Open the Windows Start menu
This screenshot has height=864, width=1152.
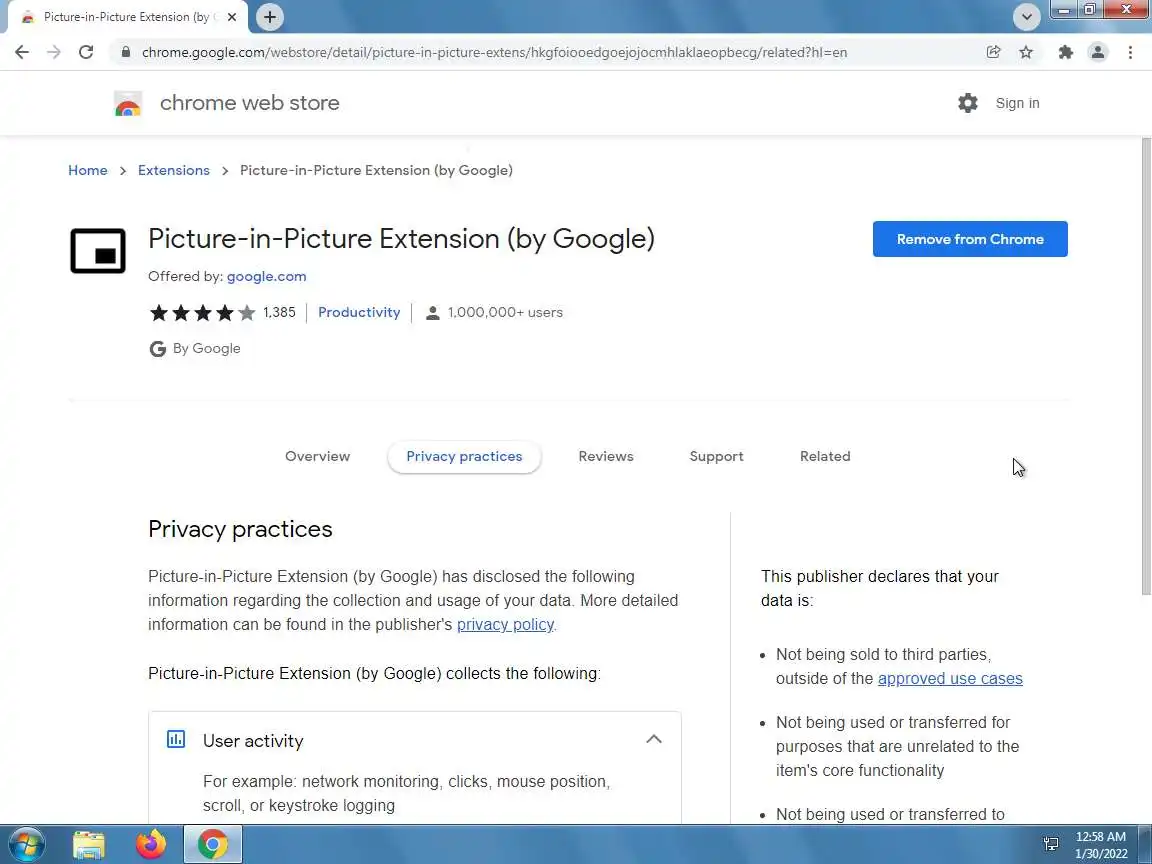[26, 845]
